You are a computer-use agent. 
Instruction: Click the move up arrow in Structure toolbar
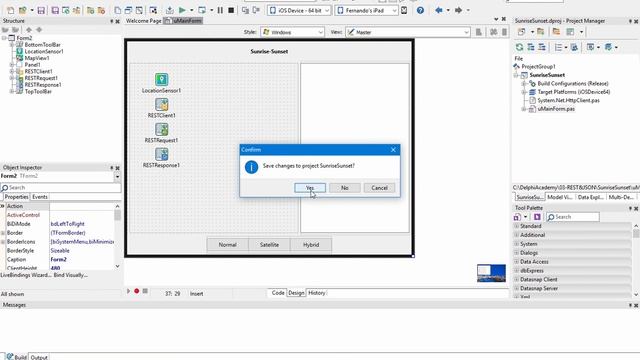[x=29, y=29]
